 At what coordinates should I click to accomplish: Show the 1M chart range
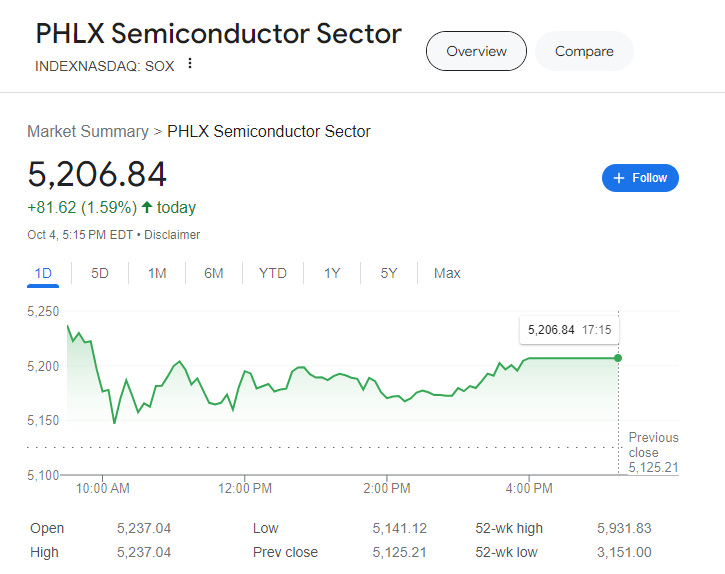point(157,273)
